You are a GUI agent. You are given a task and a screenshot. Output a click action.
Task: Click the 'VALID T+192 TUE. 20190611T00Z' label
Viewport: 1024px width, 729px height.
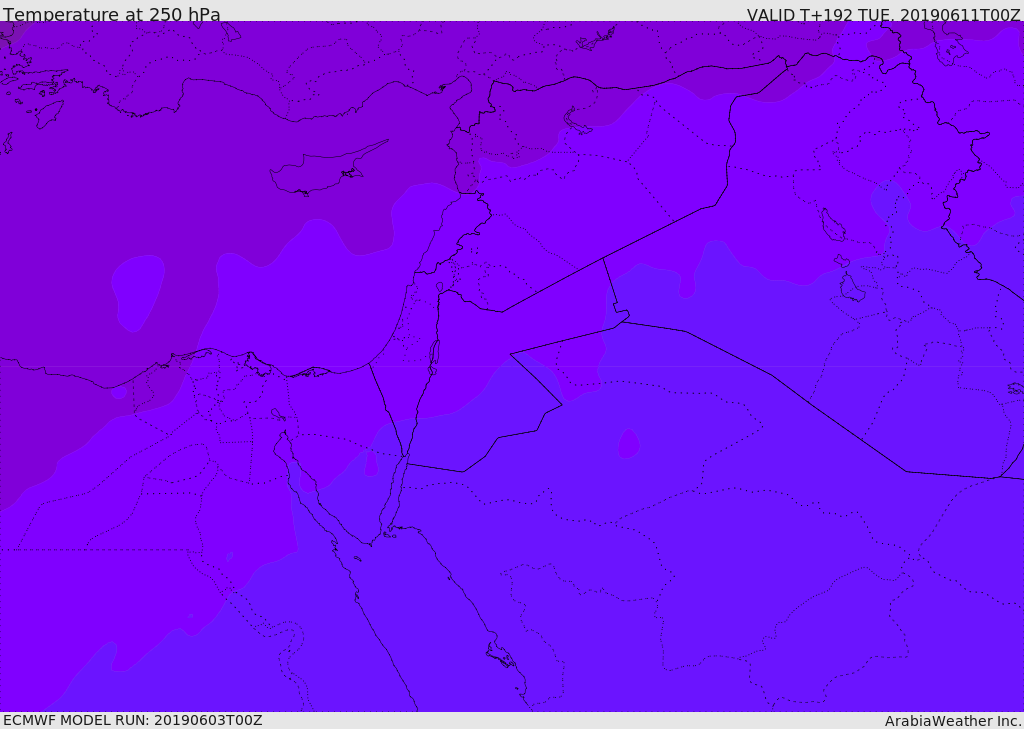pos(884,15)
